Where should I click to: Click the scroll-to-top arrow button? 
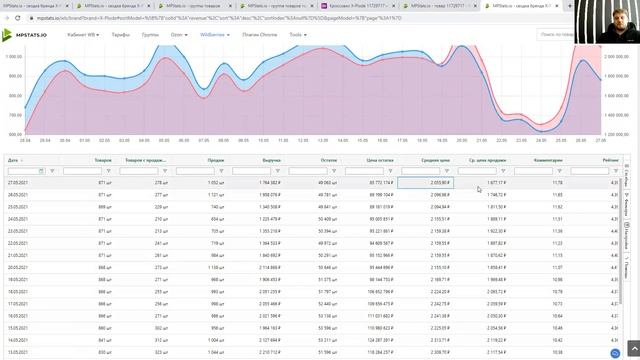pos(633,349)
